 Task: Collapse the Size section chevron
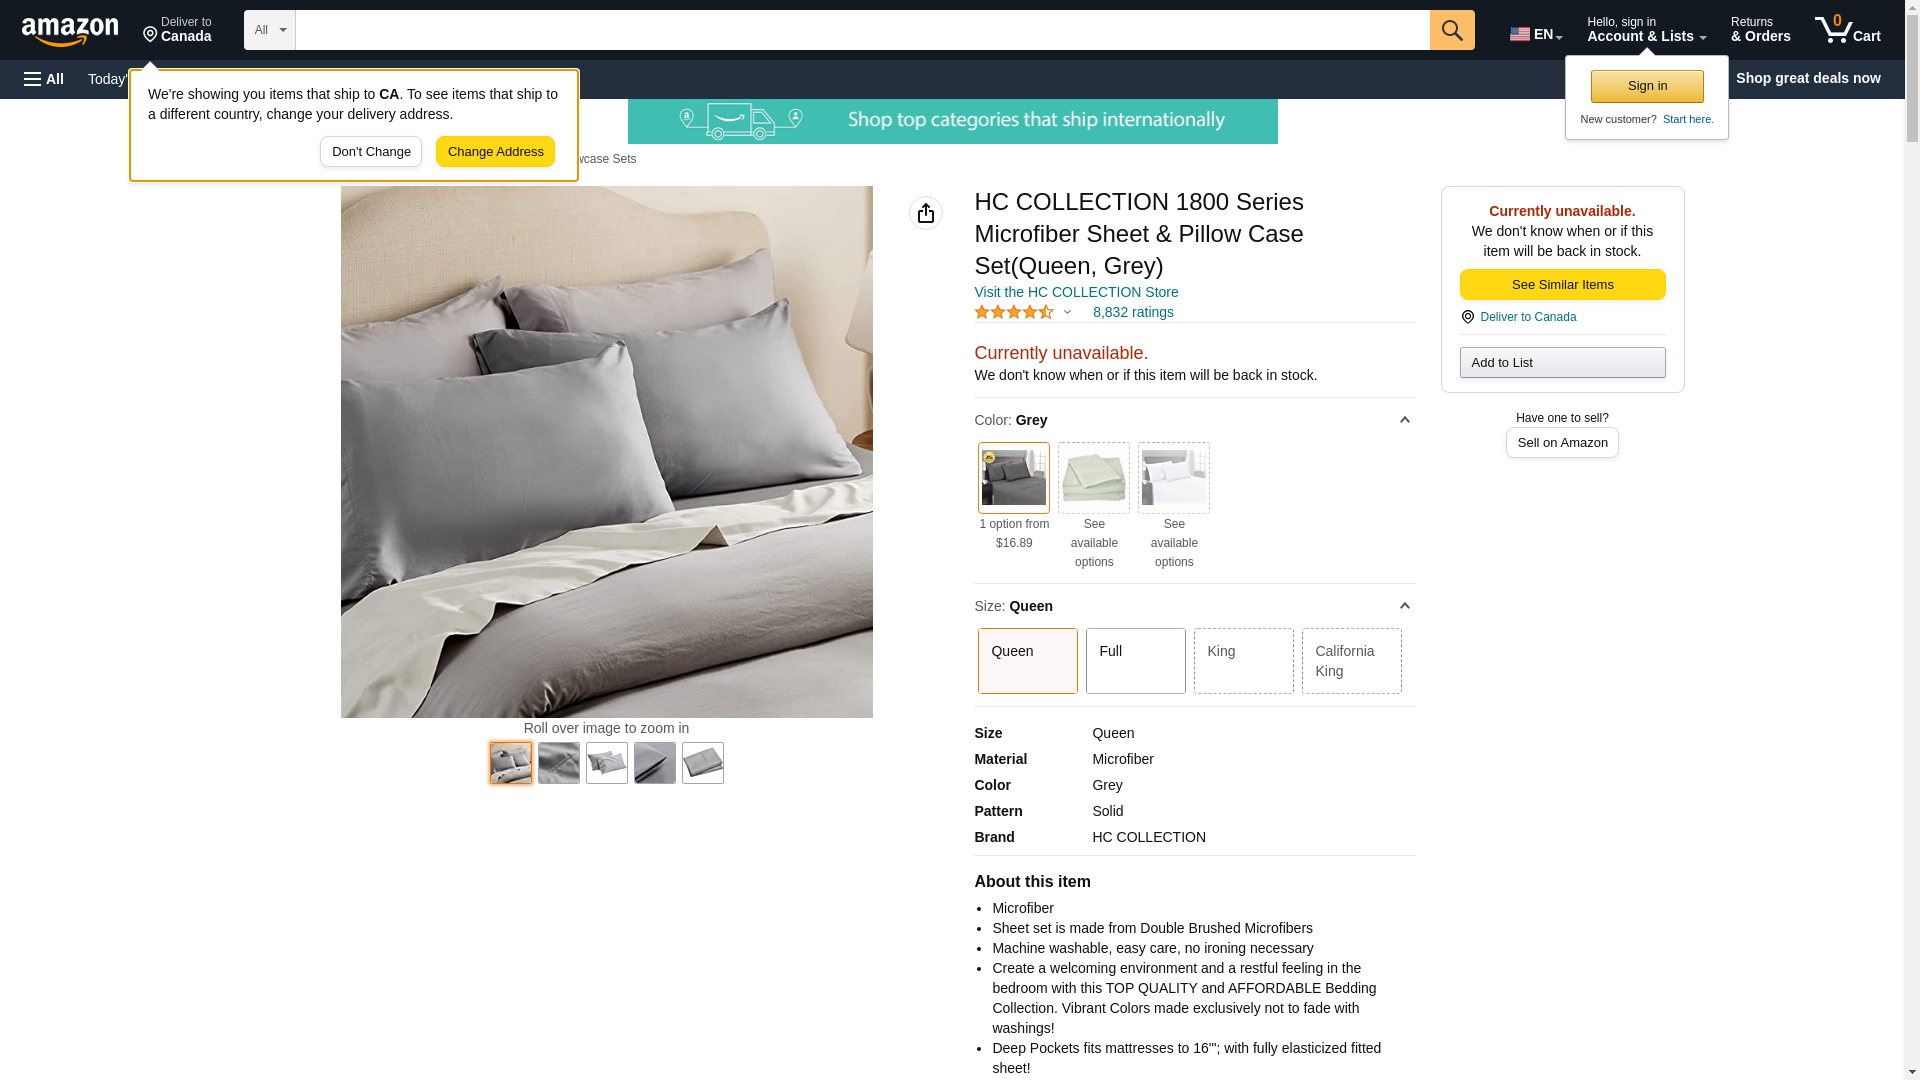click(x=1404, y=606)
